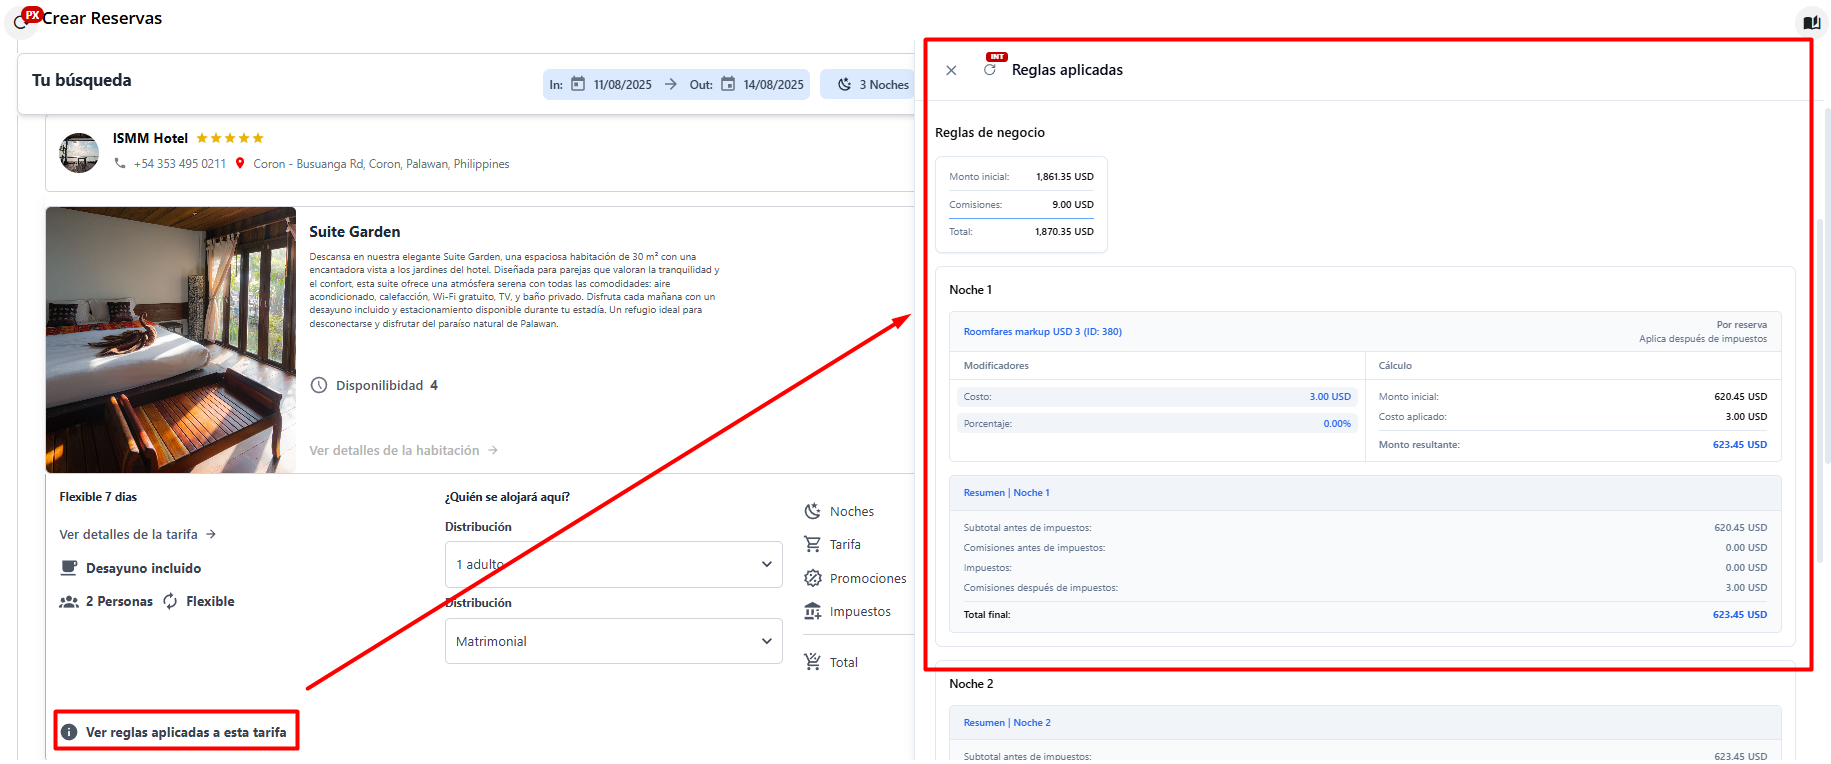The image size is (1831, 764).
Task: Click Ver reglas aplicadas a esta tarifa
Action: (186, 732)
